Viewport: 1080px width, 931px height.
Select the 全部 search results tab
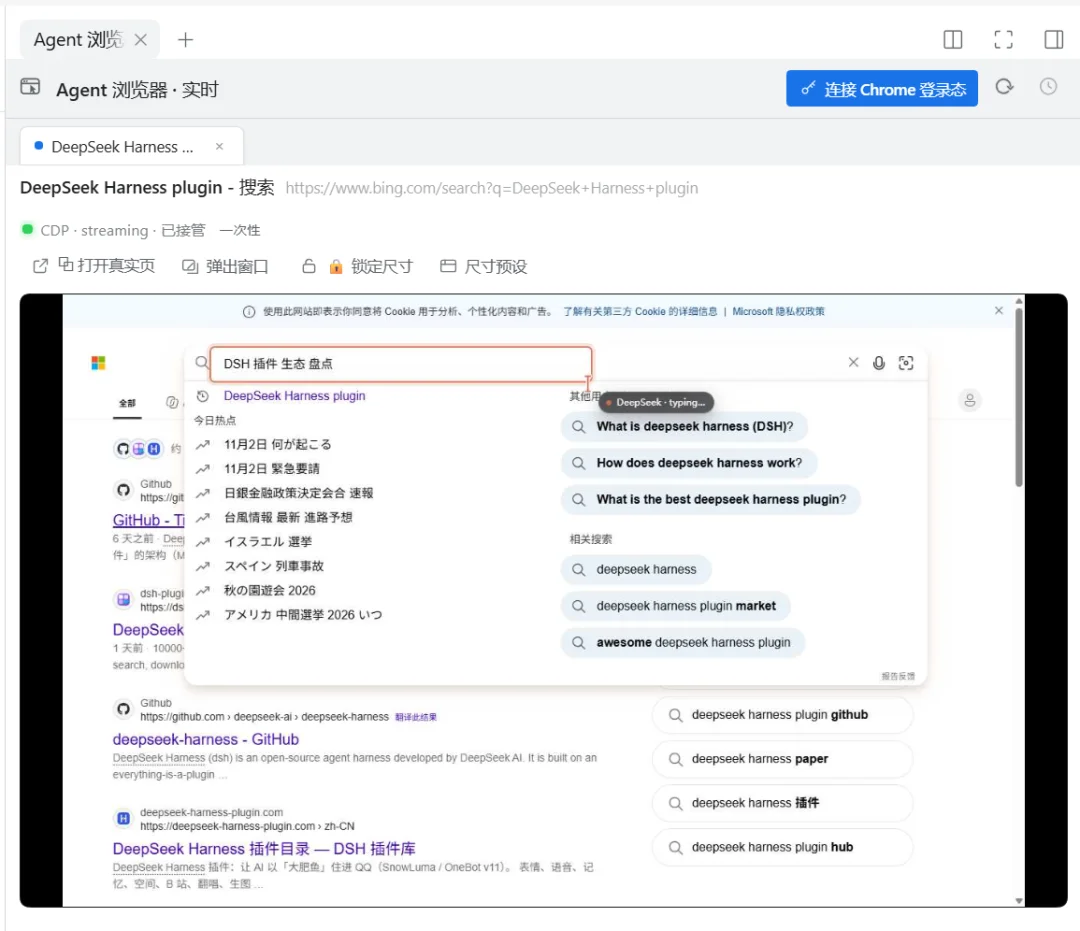point(127,404)
